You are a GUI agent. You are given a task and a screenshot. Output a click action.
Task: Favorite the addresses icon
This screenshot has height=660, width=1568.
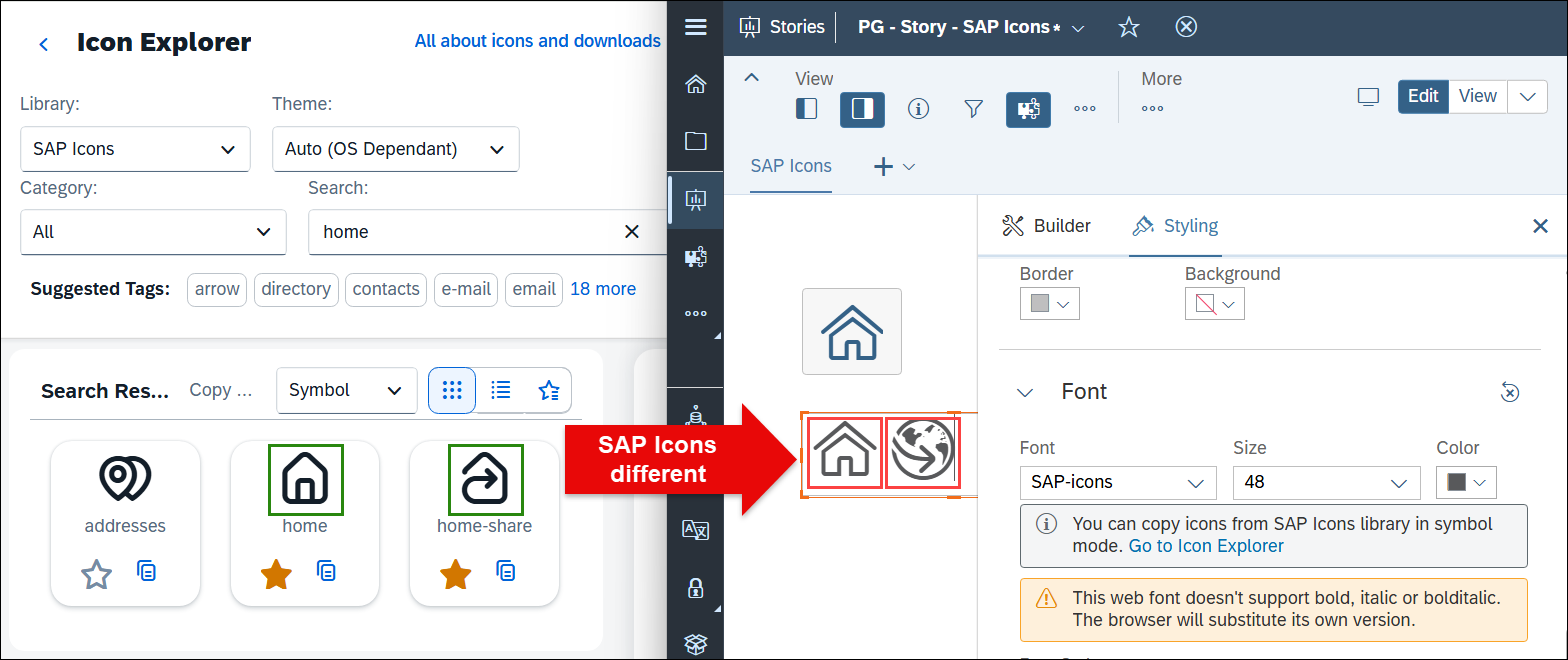click(96, 575)
